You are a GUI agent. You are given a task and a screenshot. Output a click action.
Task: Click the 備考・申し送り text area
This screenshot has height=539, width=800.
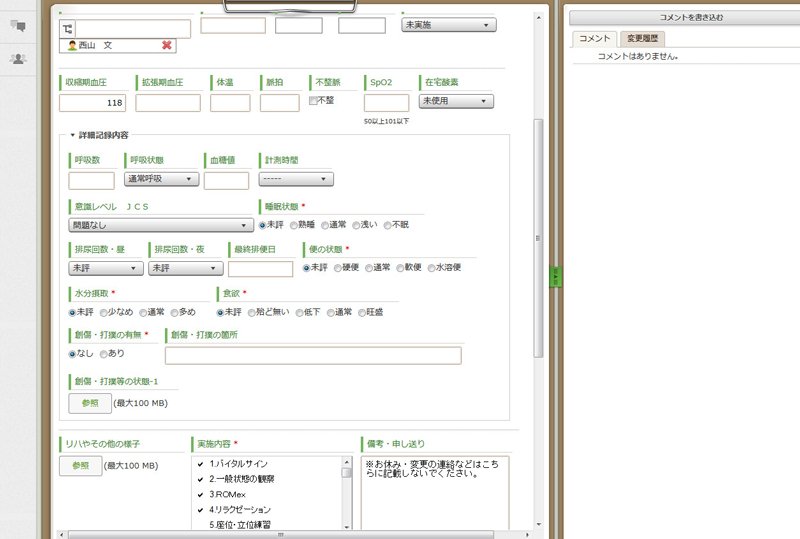tap(435, 493)
